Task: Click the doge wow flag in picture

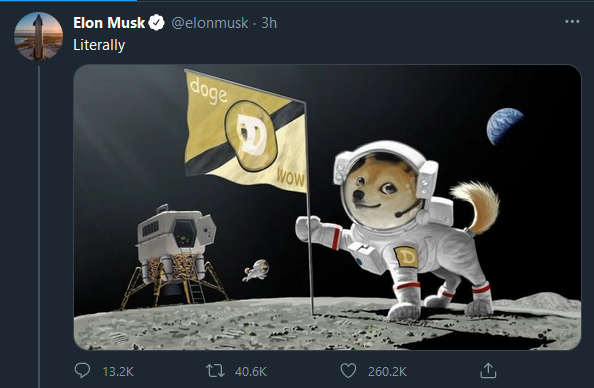Action: pos(245,132)
